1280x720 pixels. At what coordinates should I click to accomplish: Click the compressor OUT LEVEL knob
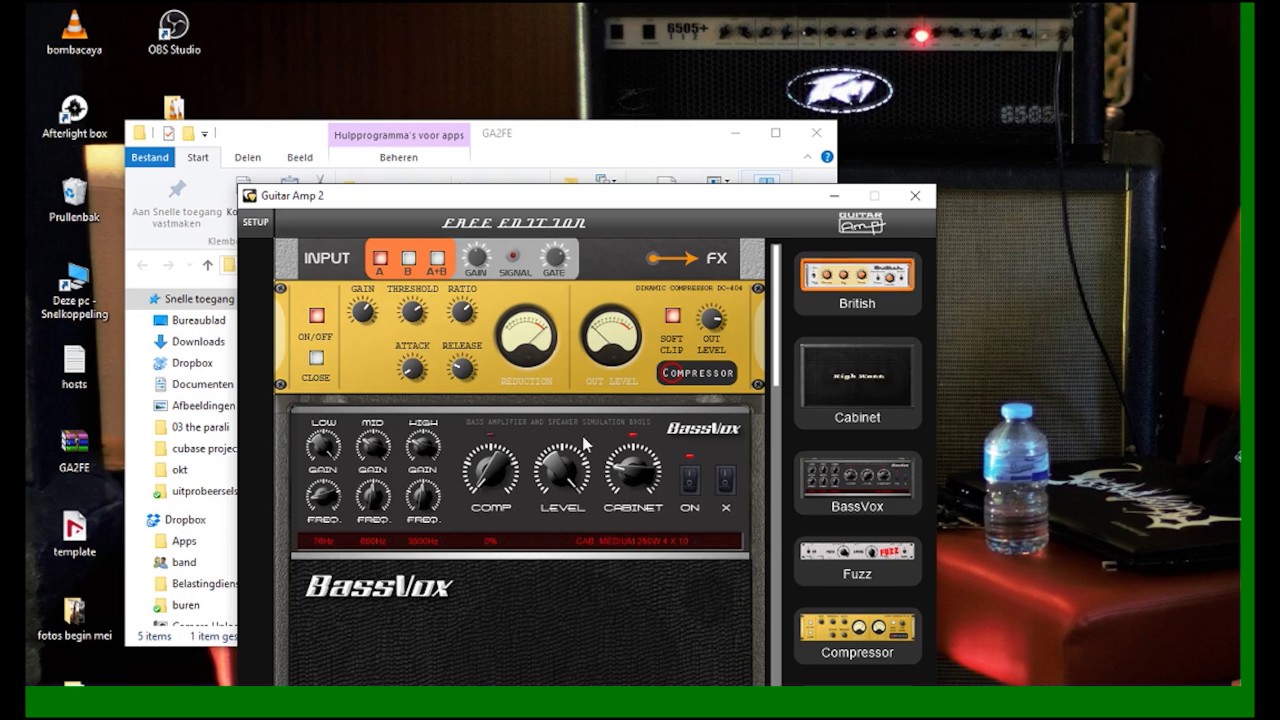711,319
